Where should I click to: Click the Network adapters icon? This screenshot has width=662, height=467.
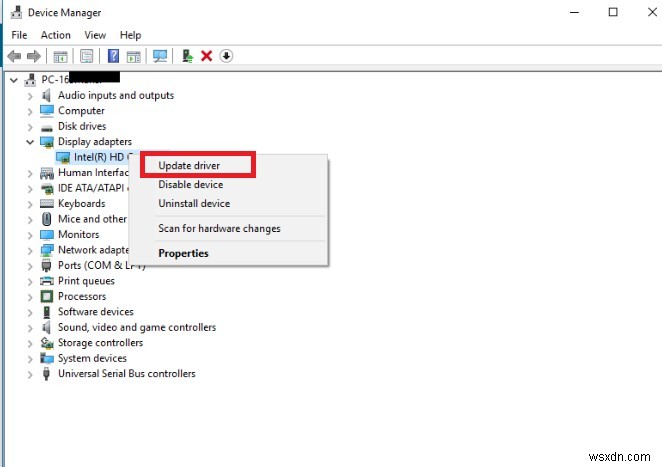(47, 250)
